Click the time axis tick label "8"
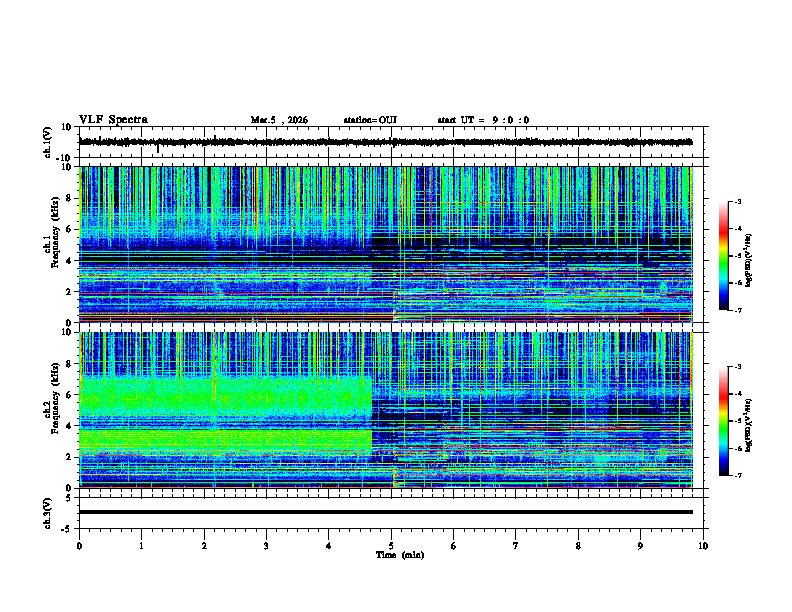 click(x=578, y=546)
